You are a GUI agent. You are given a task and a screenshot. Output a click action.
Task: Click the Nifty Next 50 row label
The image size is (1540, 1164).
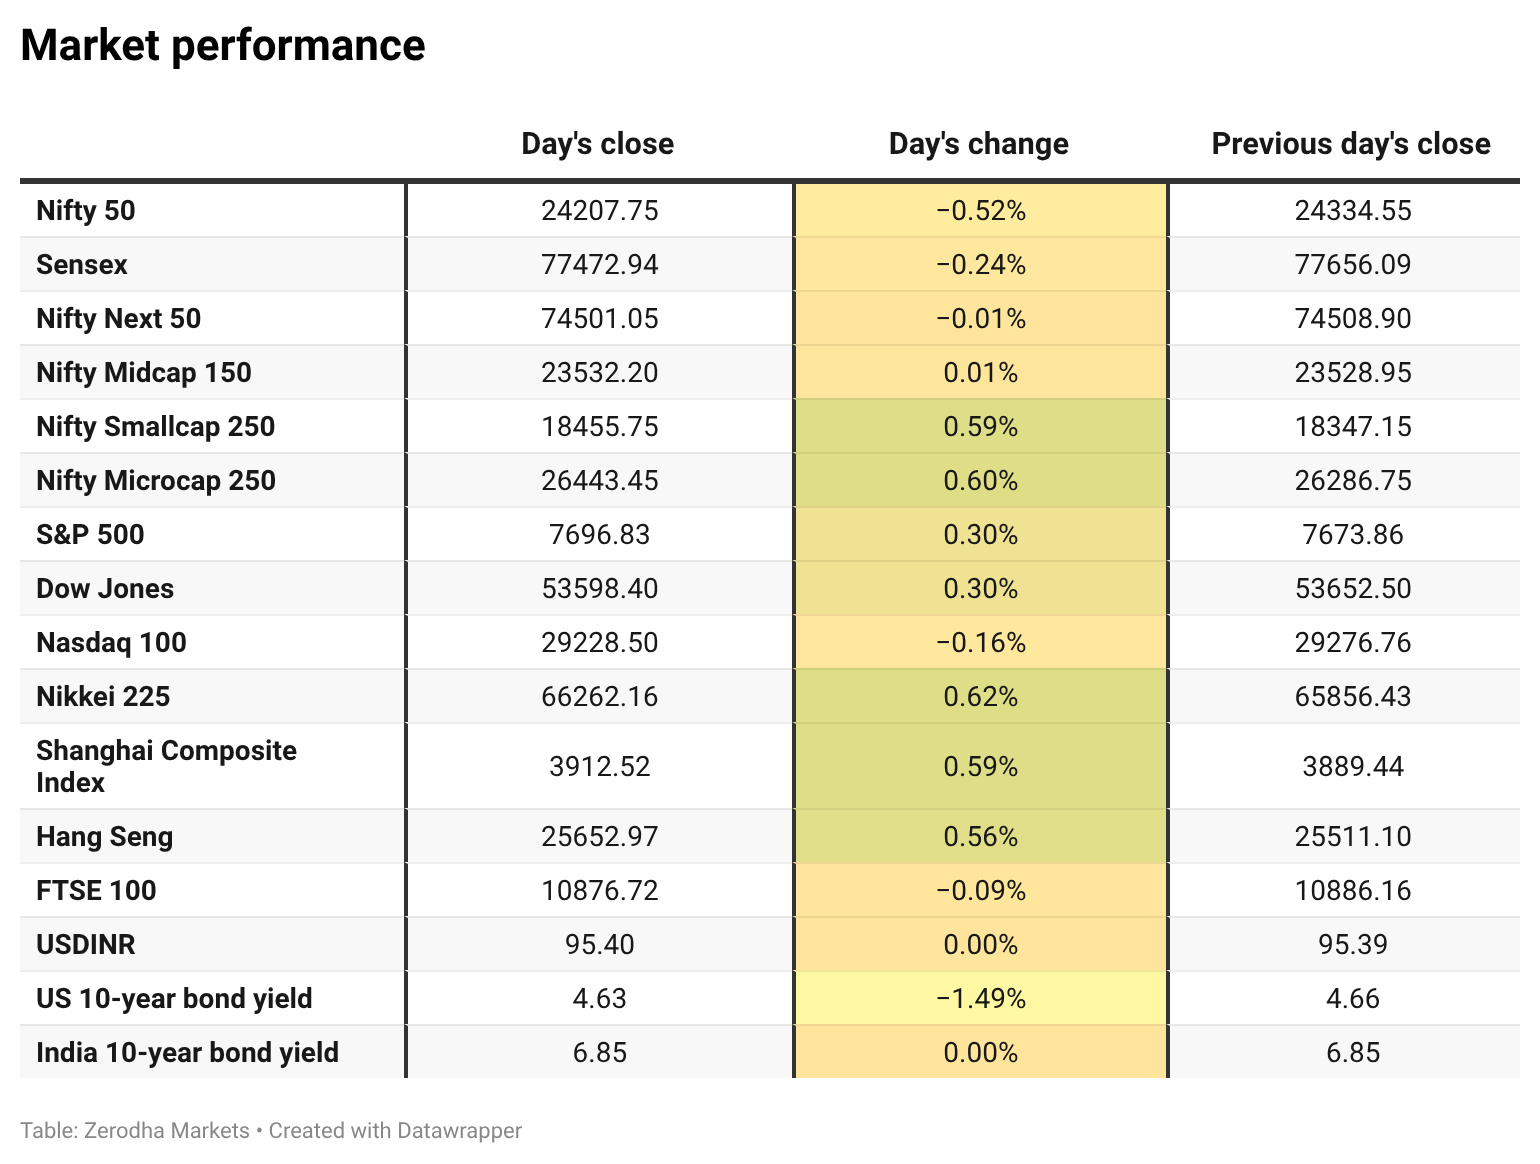point(119,319)
